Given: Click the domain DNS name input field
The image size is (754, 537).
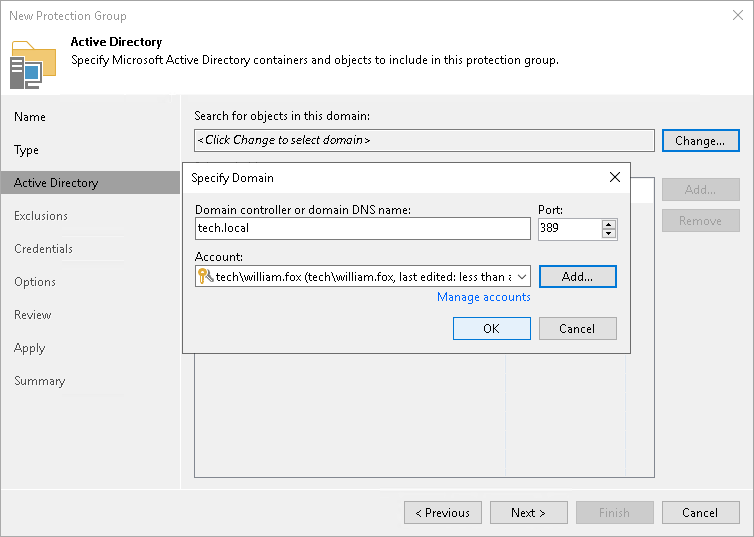Looking at the screenshot, I should pyautogui.click(x=362, y=229).
